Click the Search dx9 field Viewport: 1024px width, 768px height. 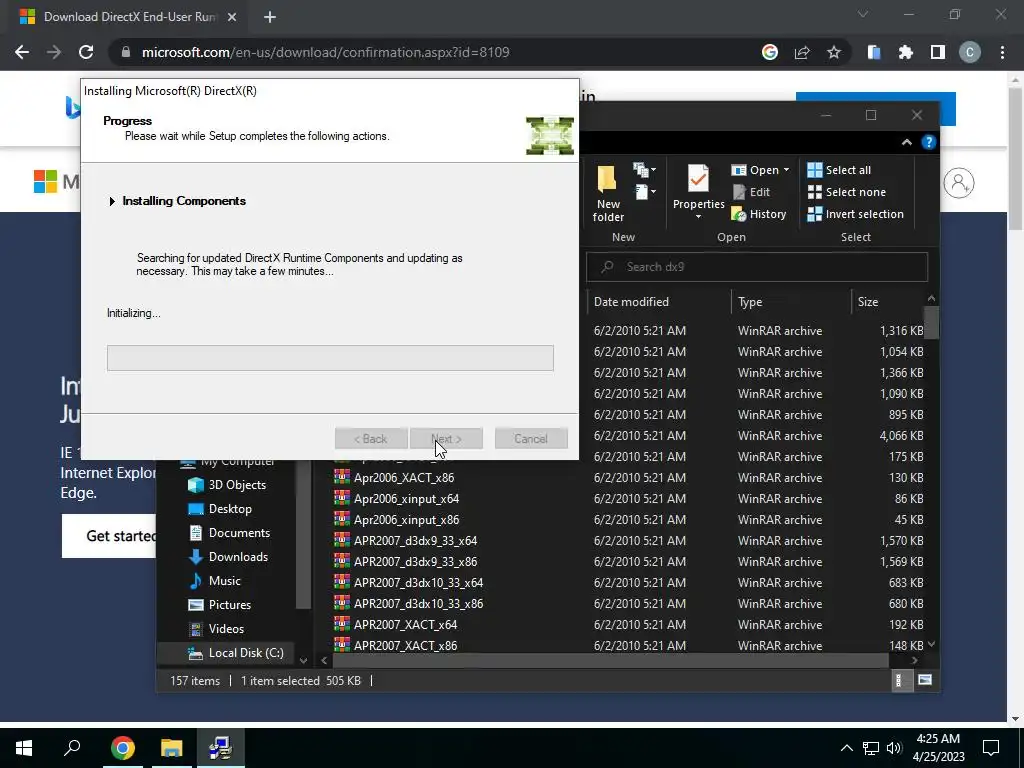click(x=757, y=266)
